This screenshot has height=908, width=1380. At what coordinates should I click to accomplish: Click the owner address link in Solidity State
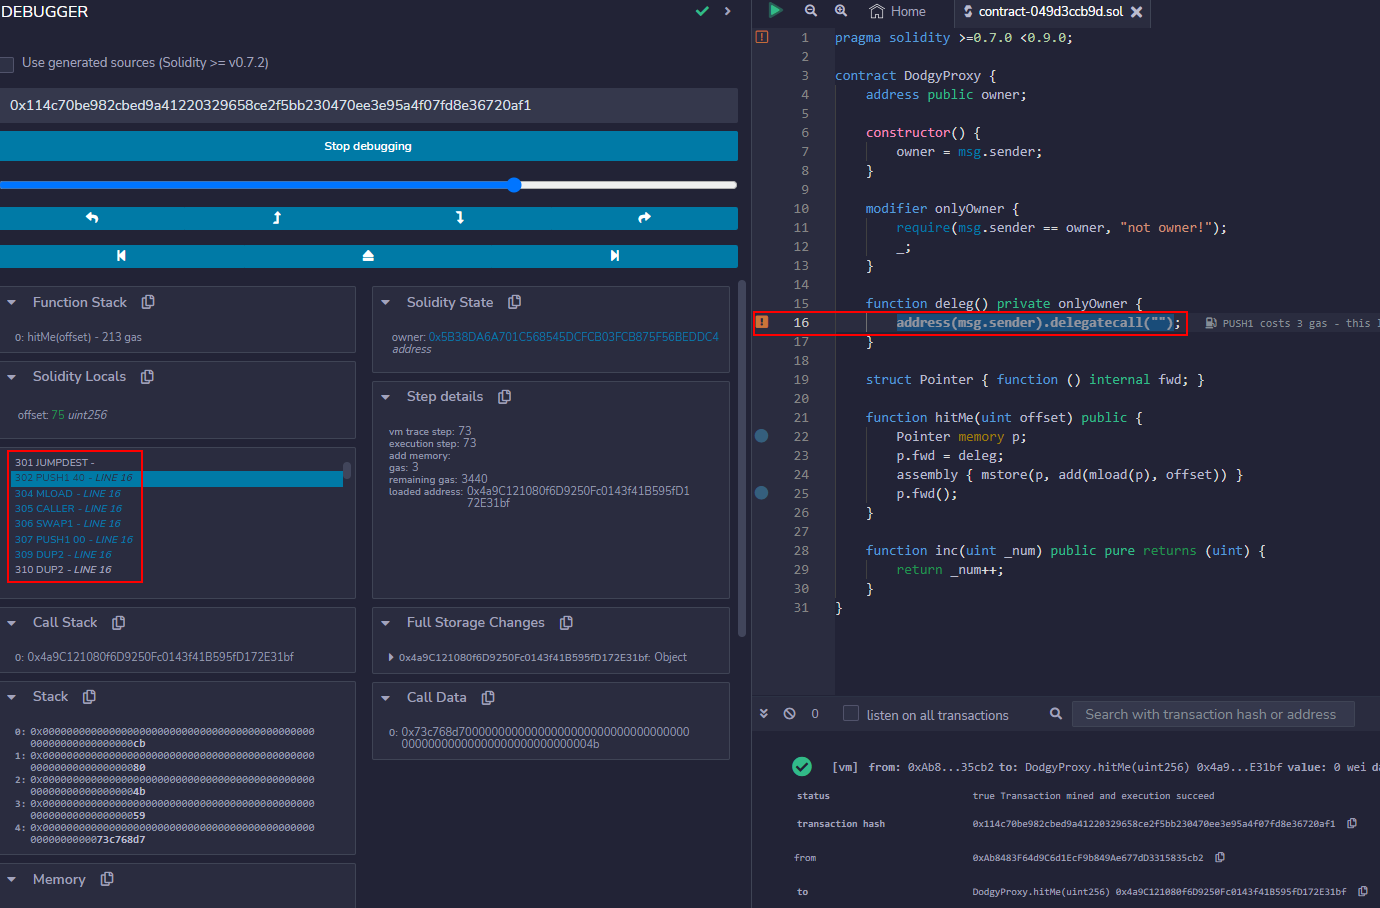[x=573, y=337]
